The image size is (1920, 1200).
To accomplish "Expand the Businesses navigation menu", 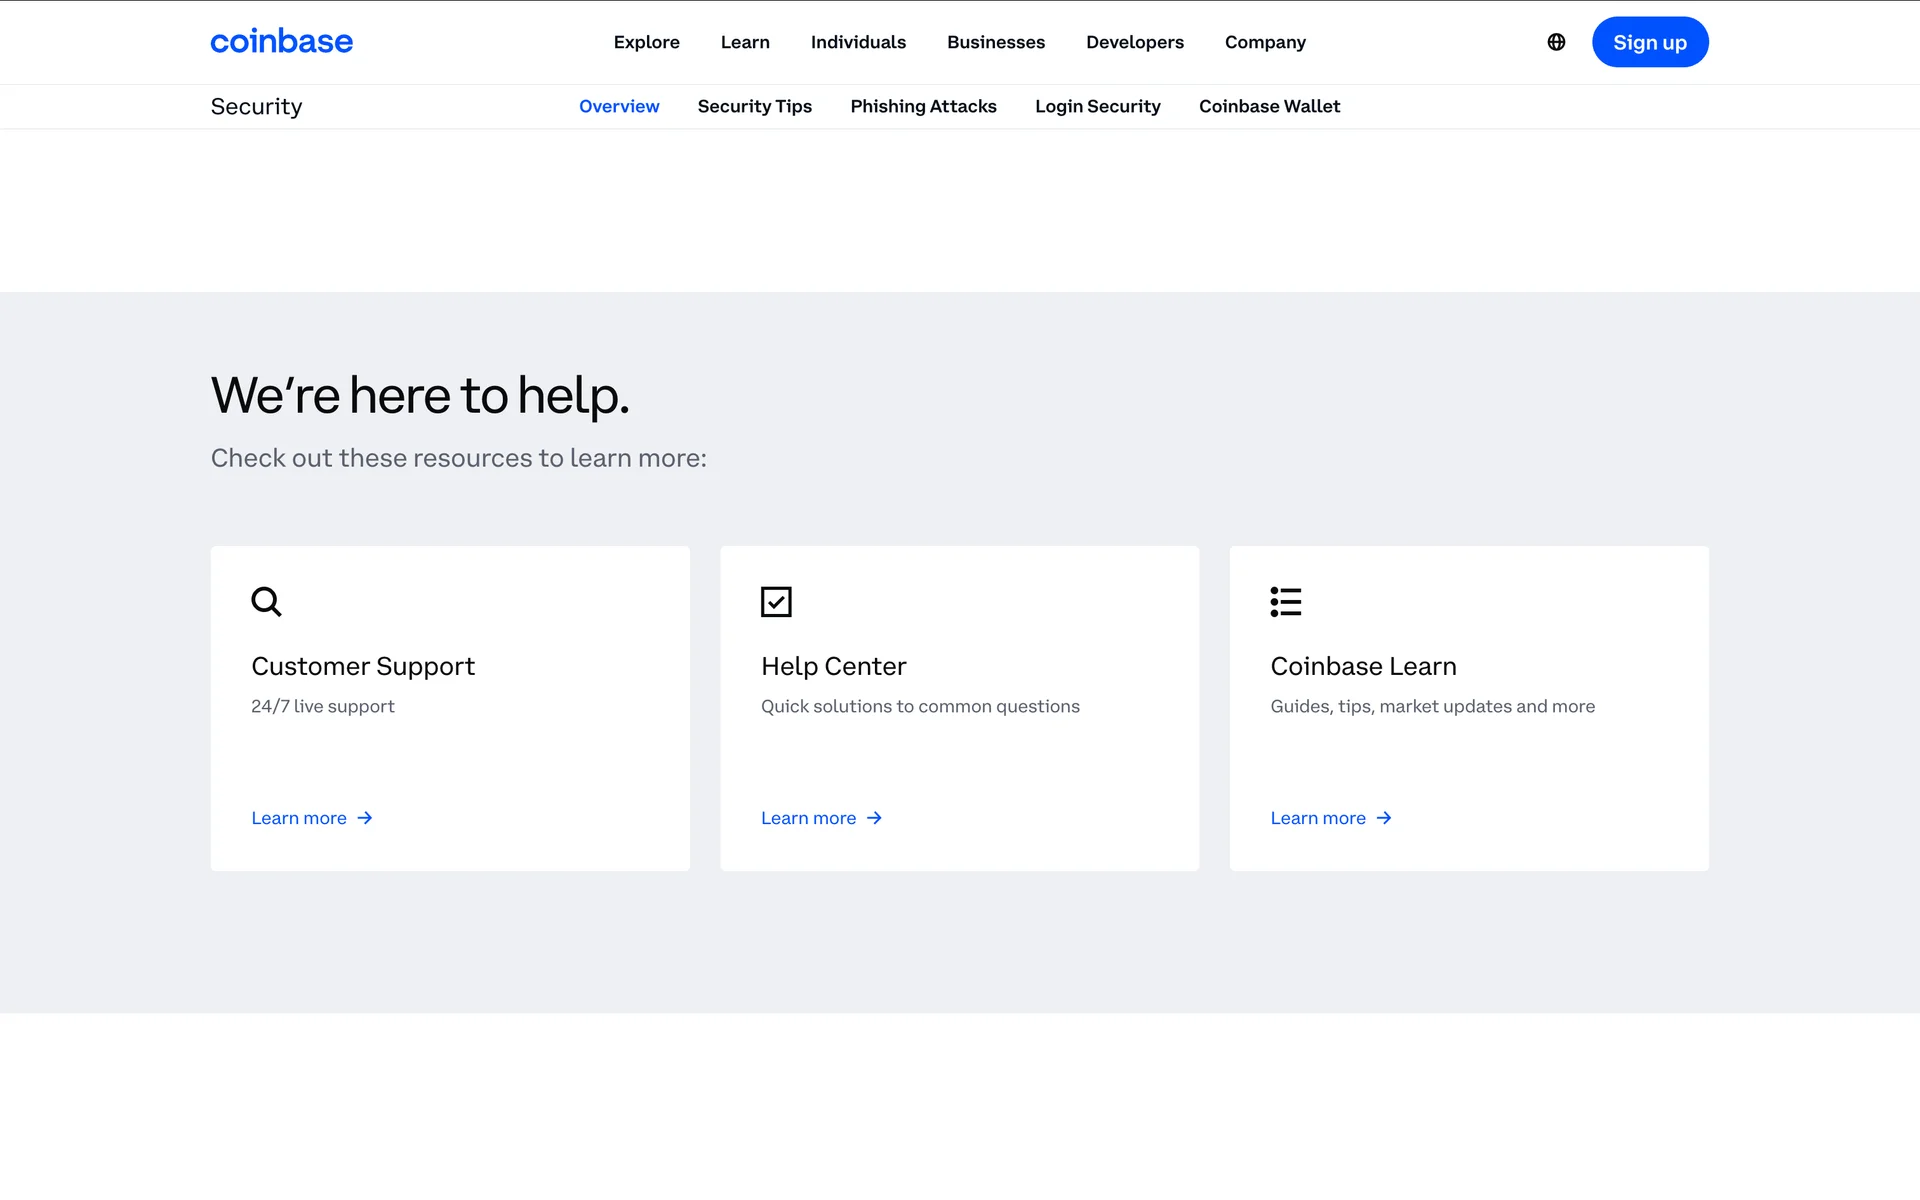I will [995, 42].
